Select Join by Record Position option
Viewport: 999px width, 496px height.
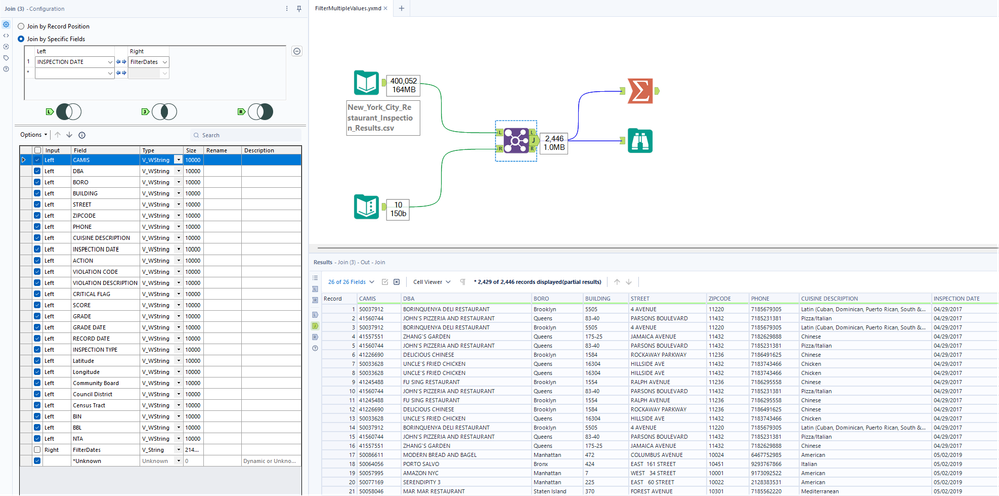tap(22, 26)
